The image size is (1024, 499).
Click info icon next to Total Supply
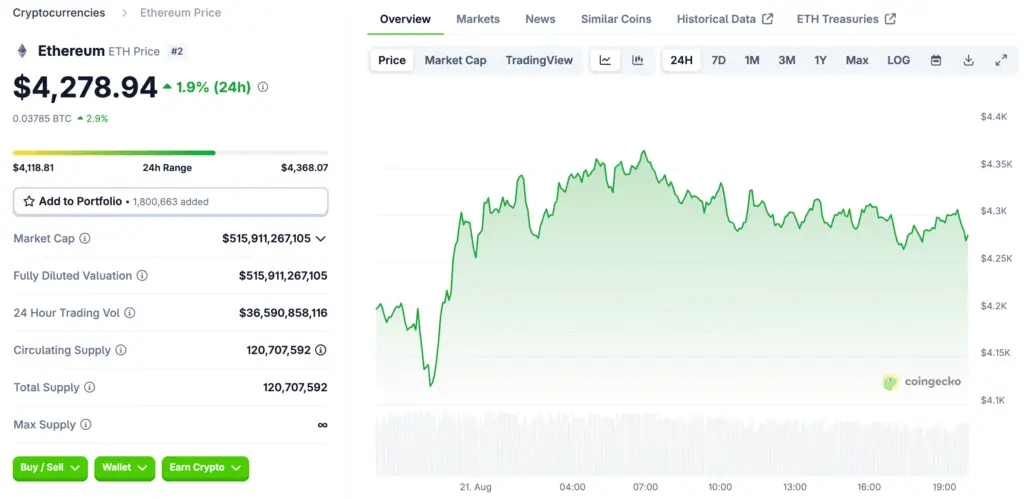click(90, 387)
